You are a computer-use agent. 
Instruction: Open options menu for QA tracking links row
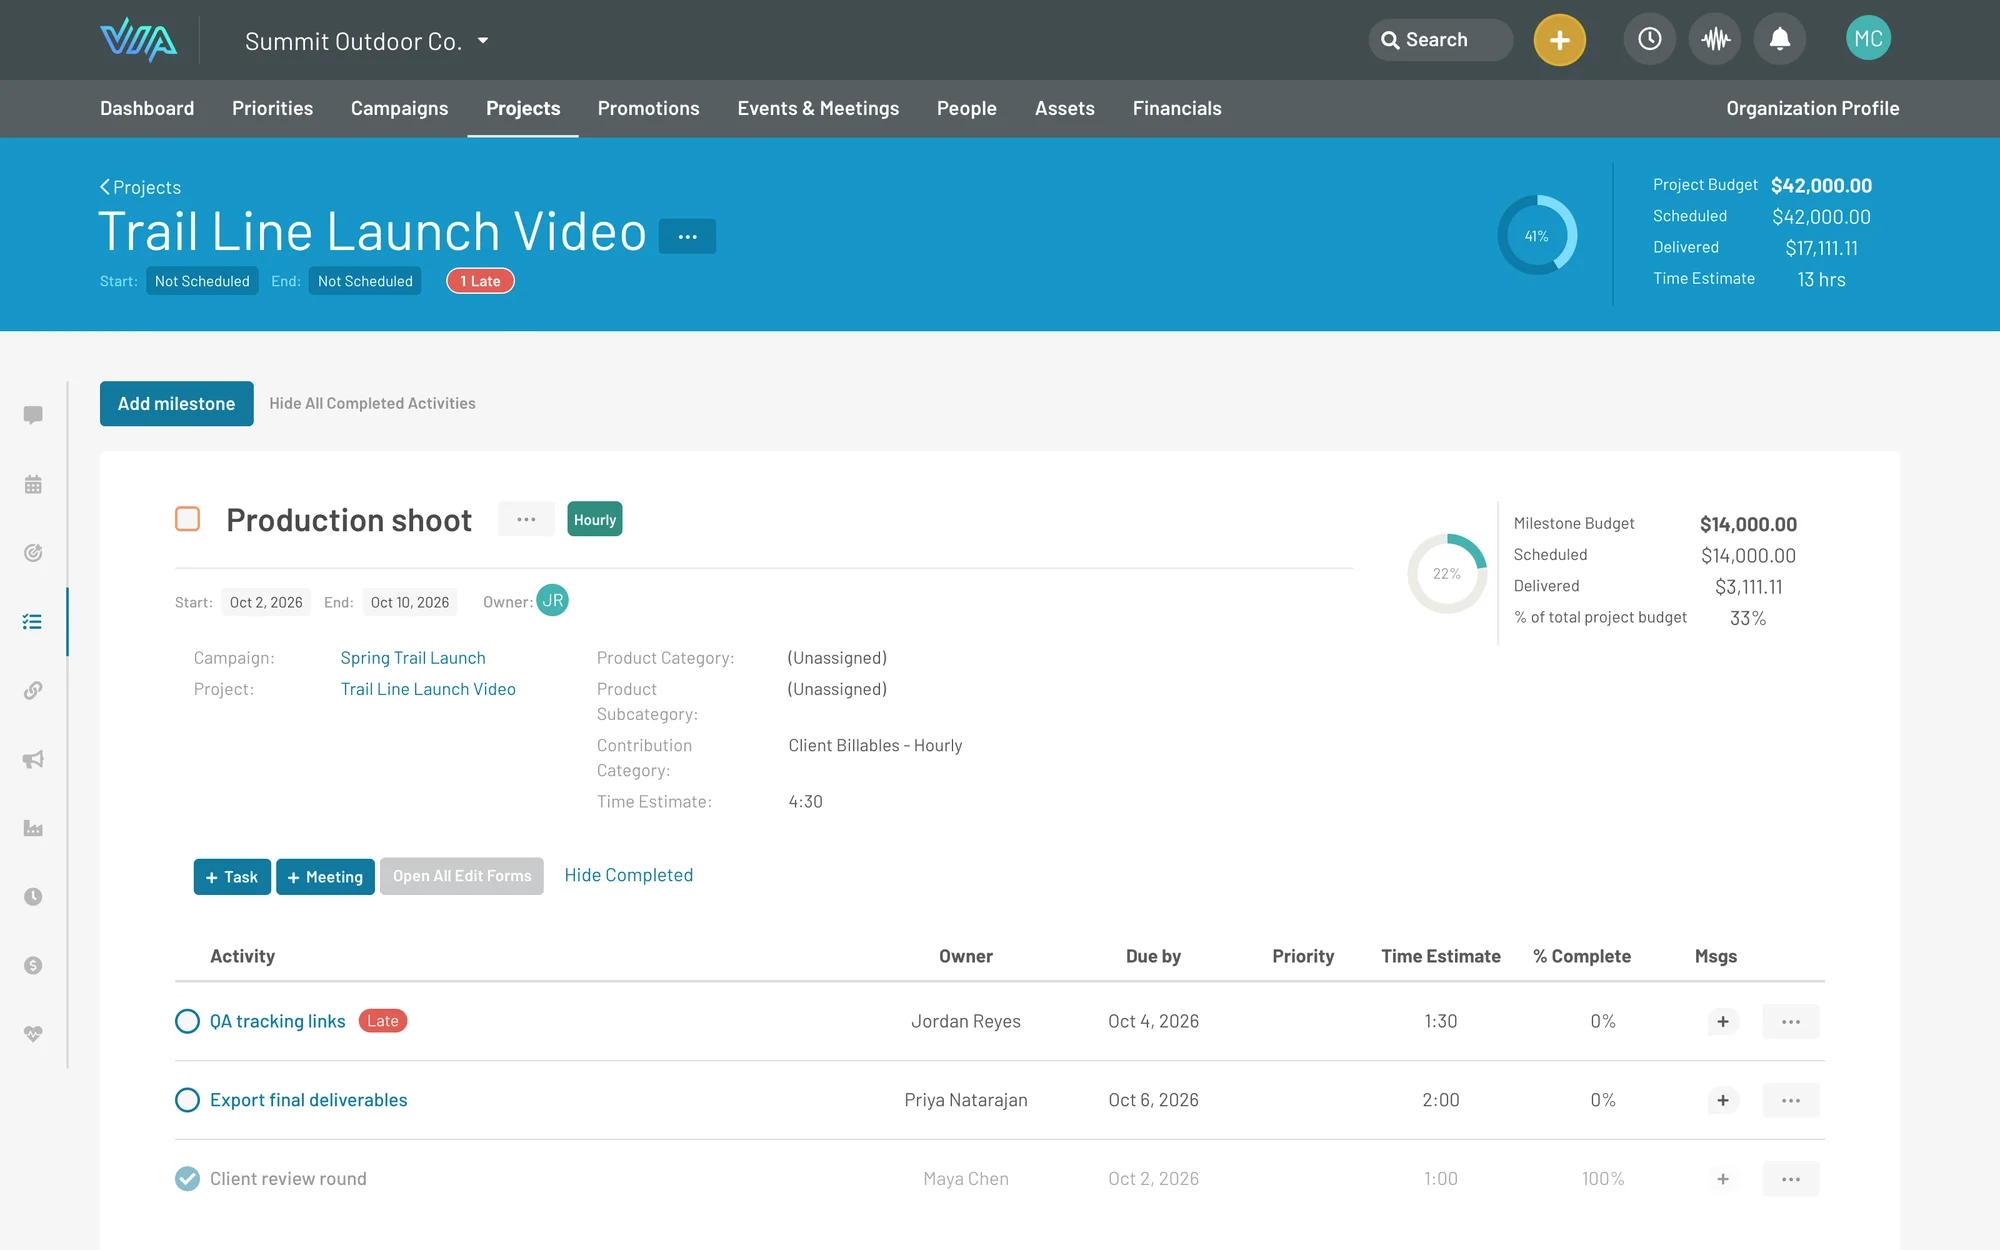[1791, 1021]
